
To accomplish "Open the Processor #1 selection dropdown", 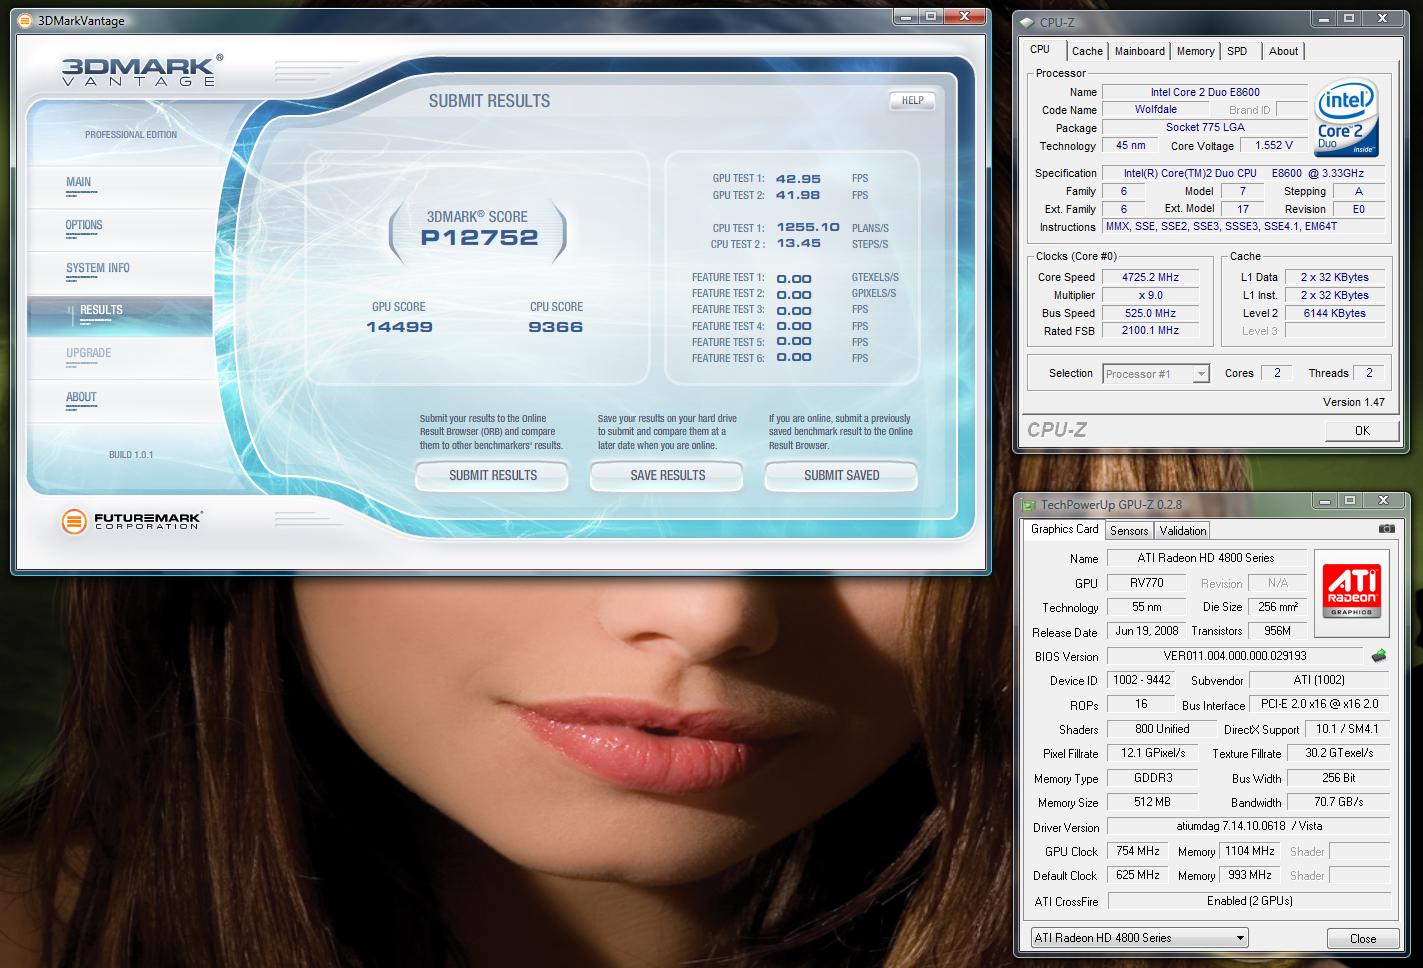I will (1156, 373).
